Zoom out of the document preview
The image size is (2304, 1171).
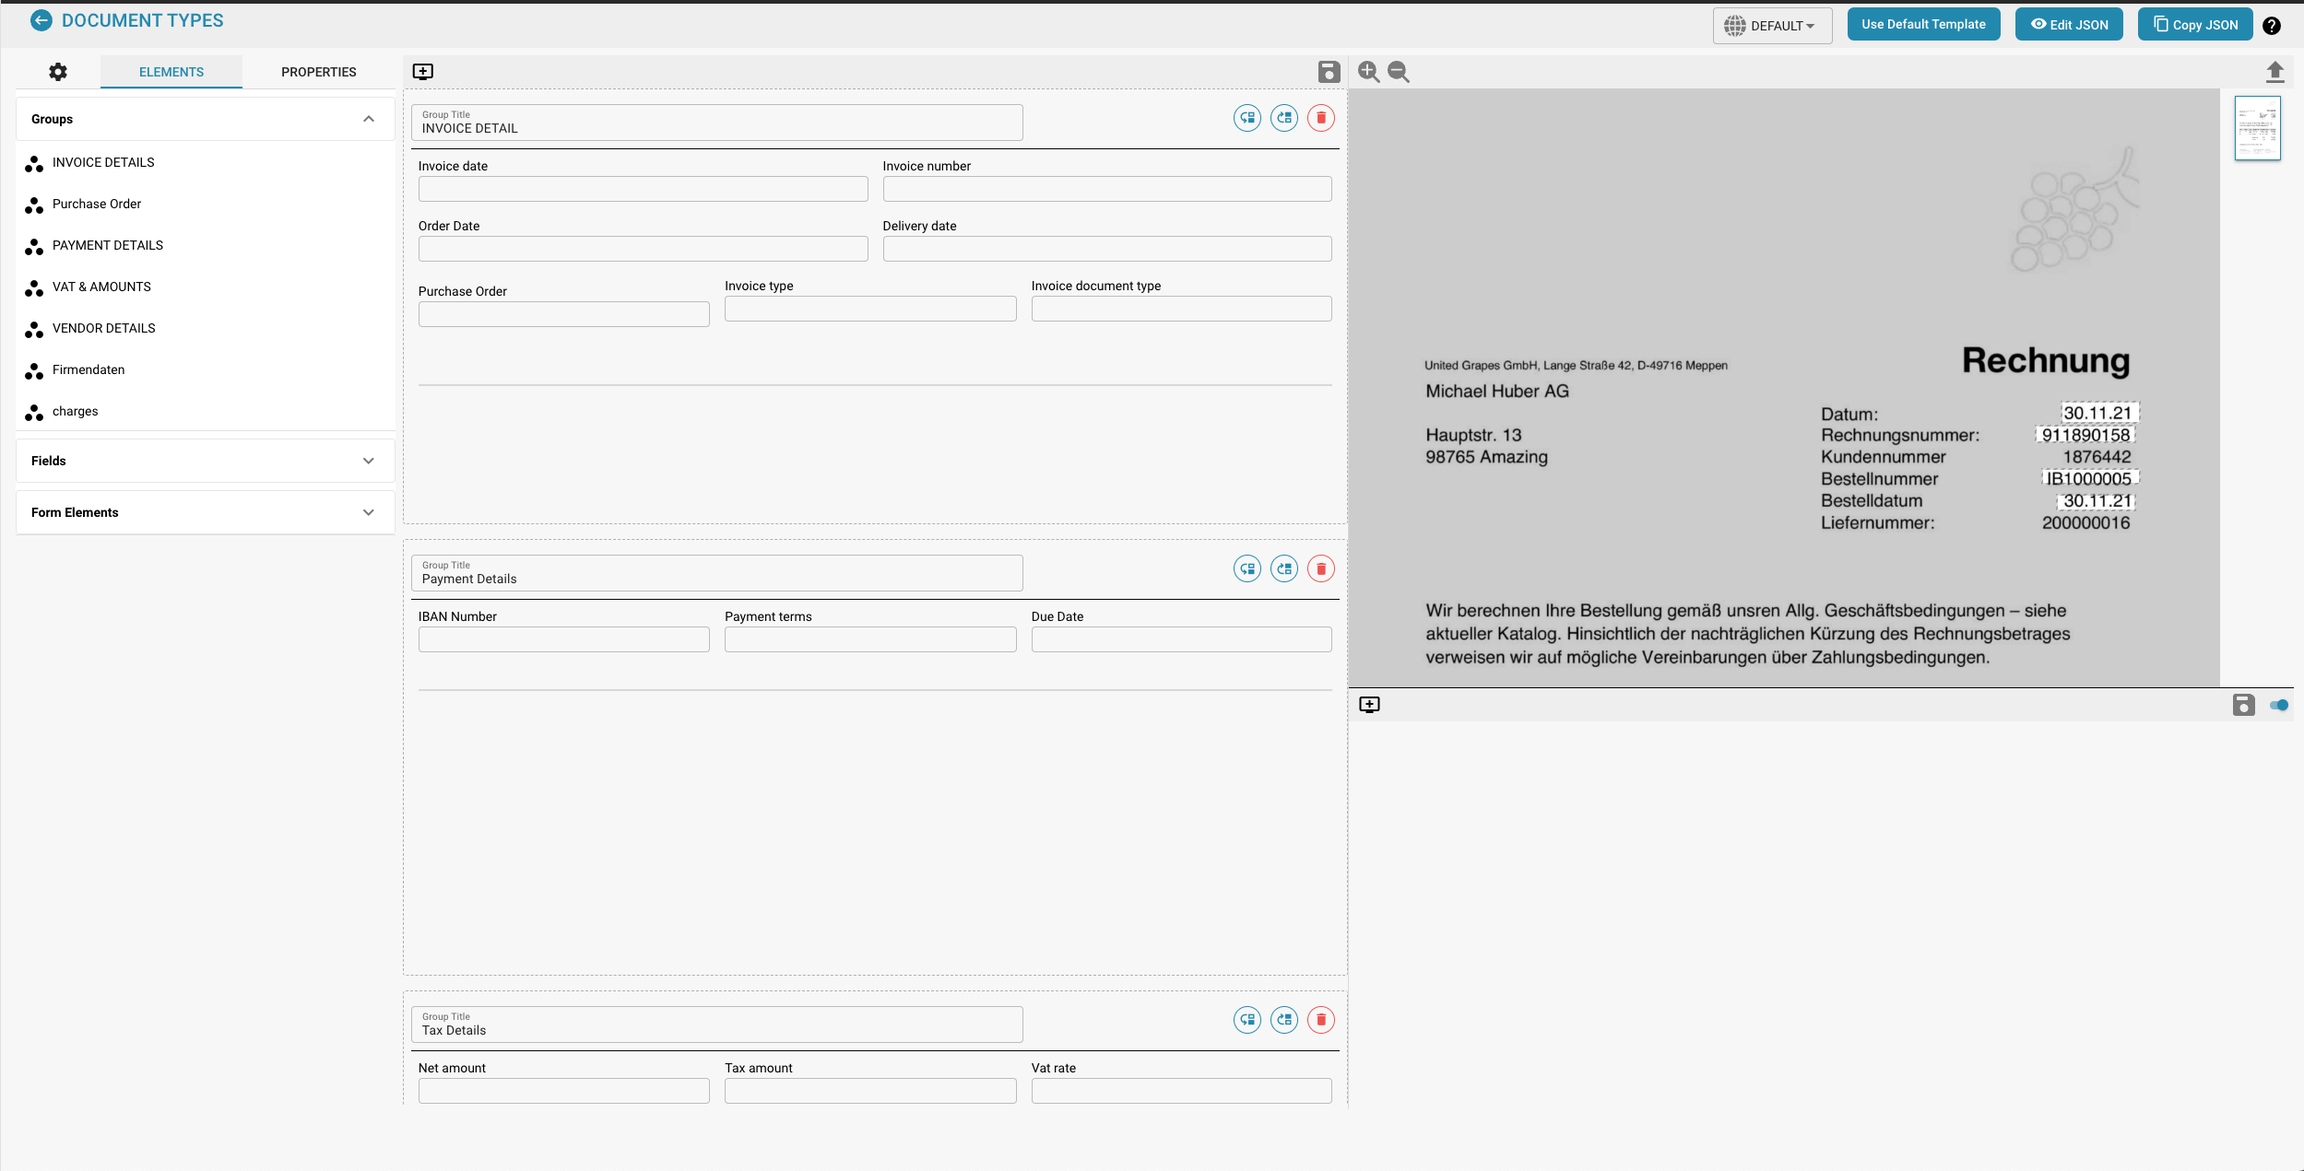pyautogui.click(x=1399, y=72)
